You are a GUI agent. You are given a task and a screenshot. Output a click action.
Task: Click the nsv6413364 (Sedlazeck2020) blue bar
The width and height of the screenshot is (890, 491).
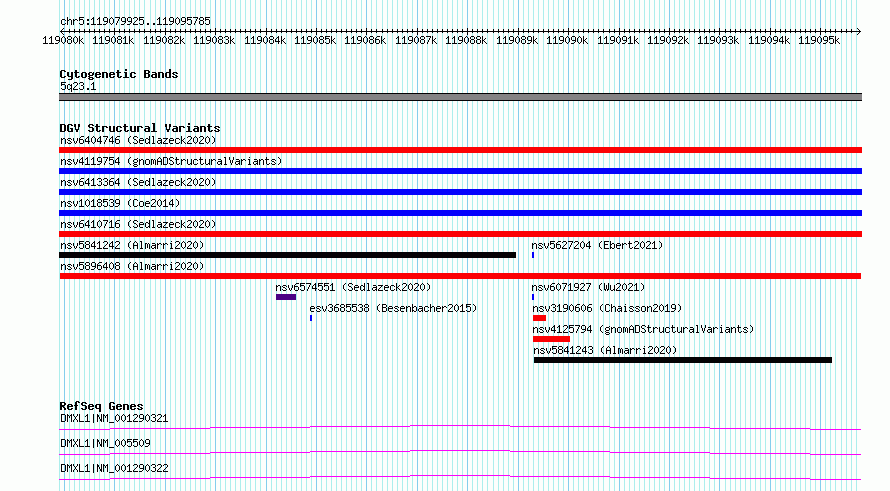point(460,192)
